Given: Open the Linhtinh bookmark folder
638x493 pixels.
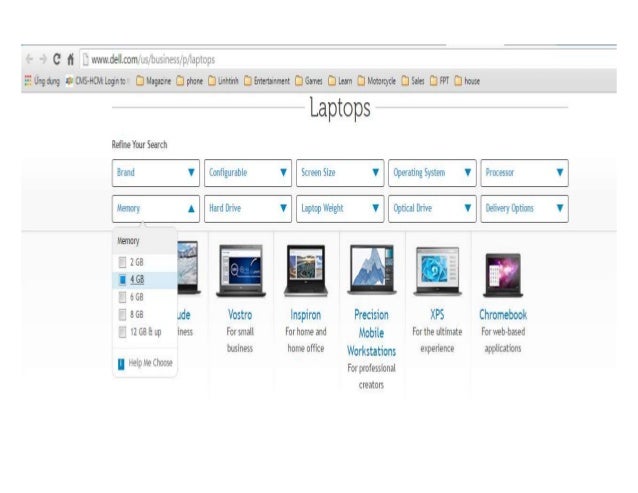Looking at the screenshot, I should pos(223,81).
